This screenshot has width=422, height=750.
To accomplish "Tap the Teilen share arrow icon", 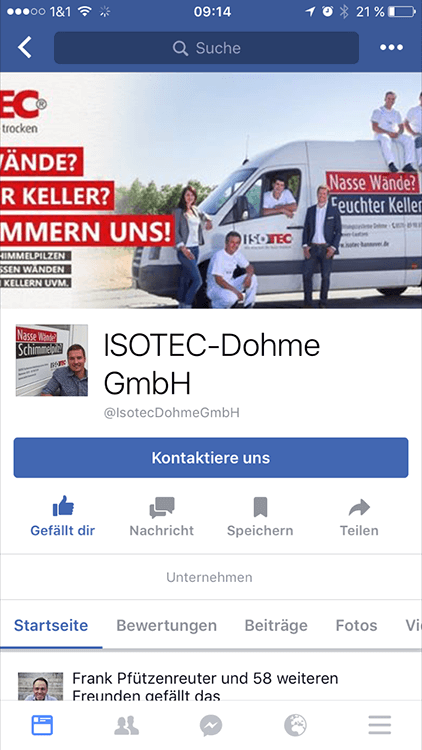I will tap(359, 507).
